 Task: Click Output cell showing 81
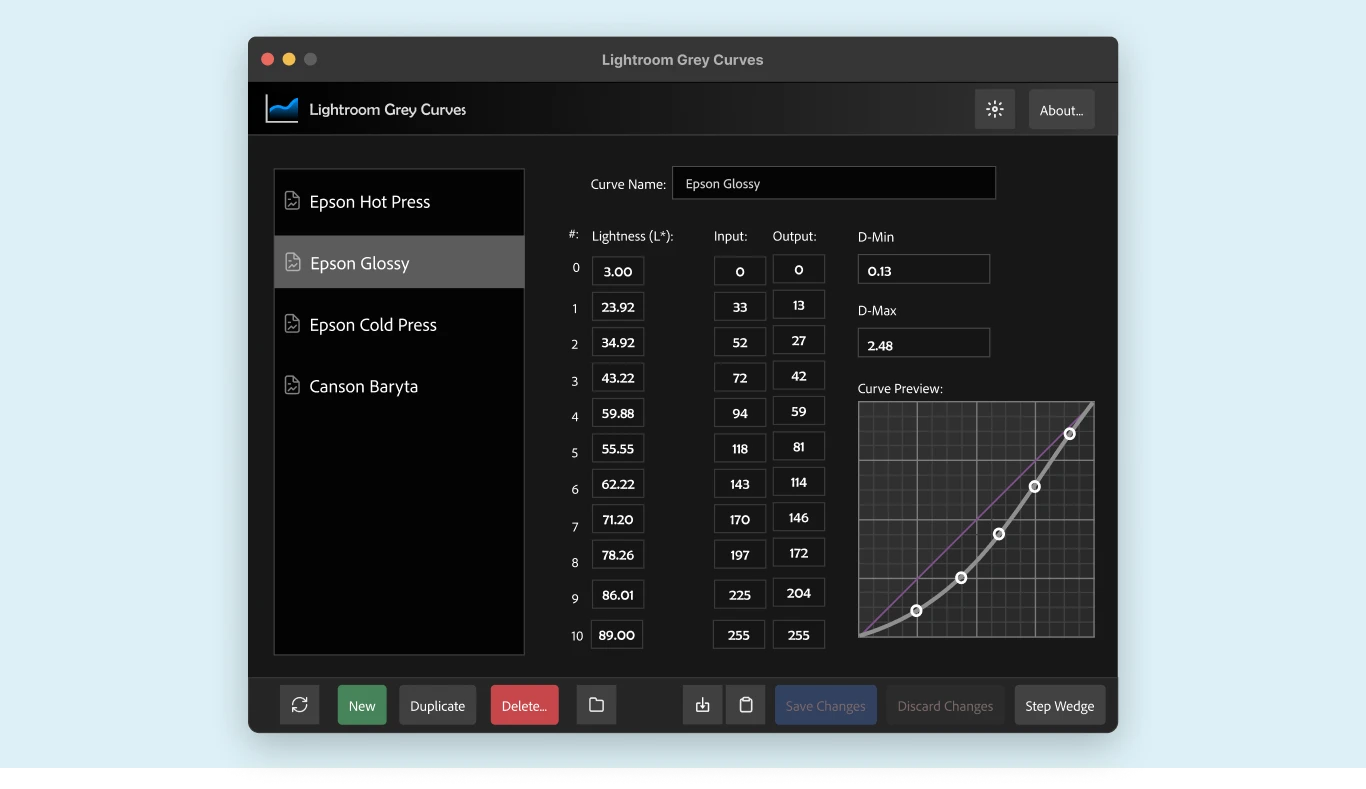click(799, 447)
